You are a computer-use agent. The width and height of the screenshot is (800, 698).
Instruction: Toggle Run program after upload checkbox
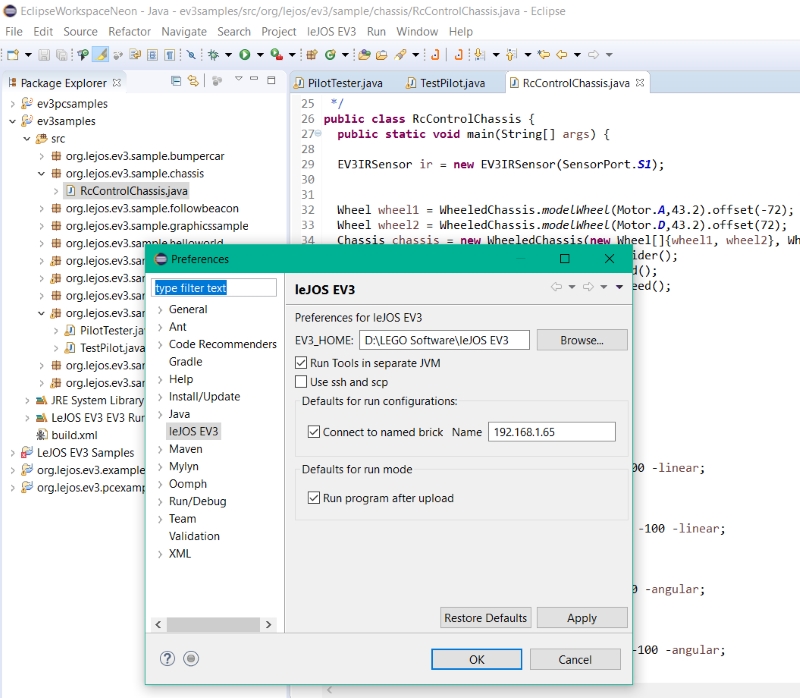(314, 497)
